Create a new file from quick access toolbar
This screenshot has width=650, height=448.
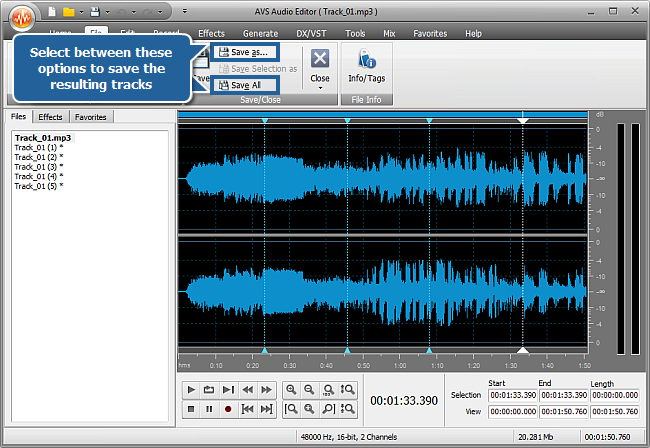point(52,12)
